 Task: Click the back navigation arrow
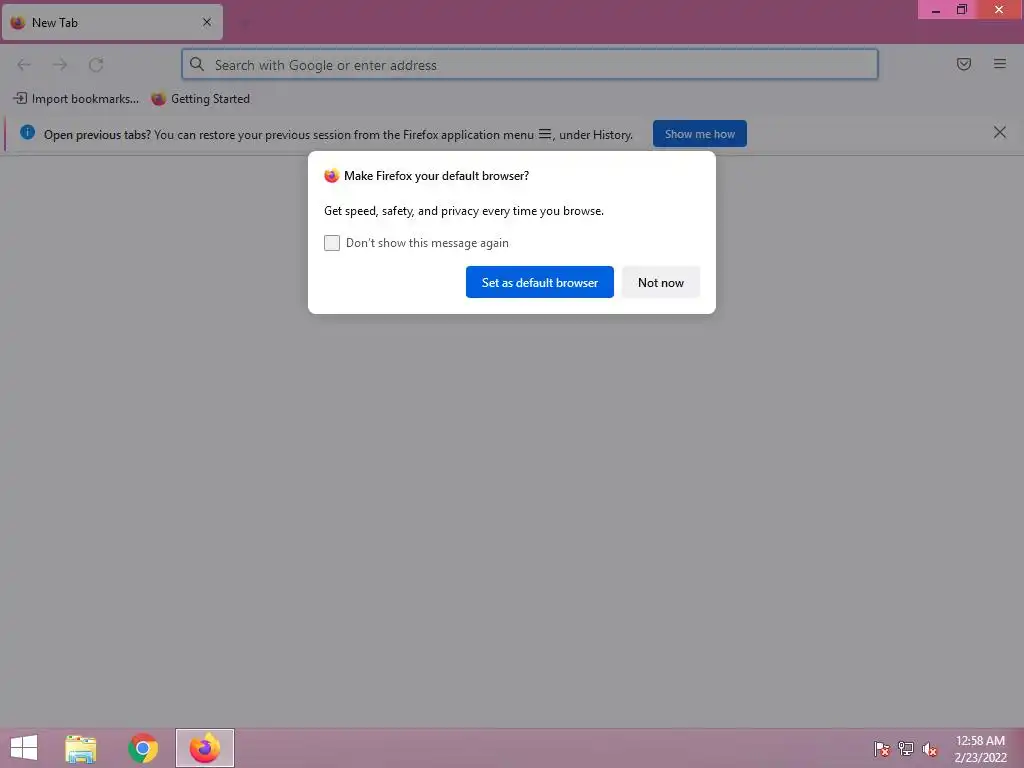click(x=24, y=65)
